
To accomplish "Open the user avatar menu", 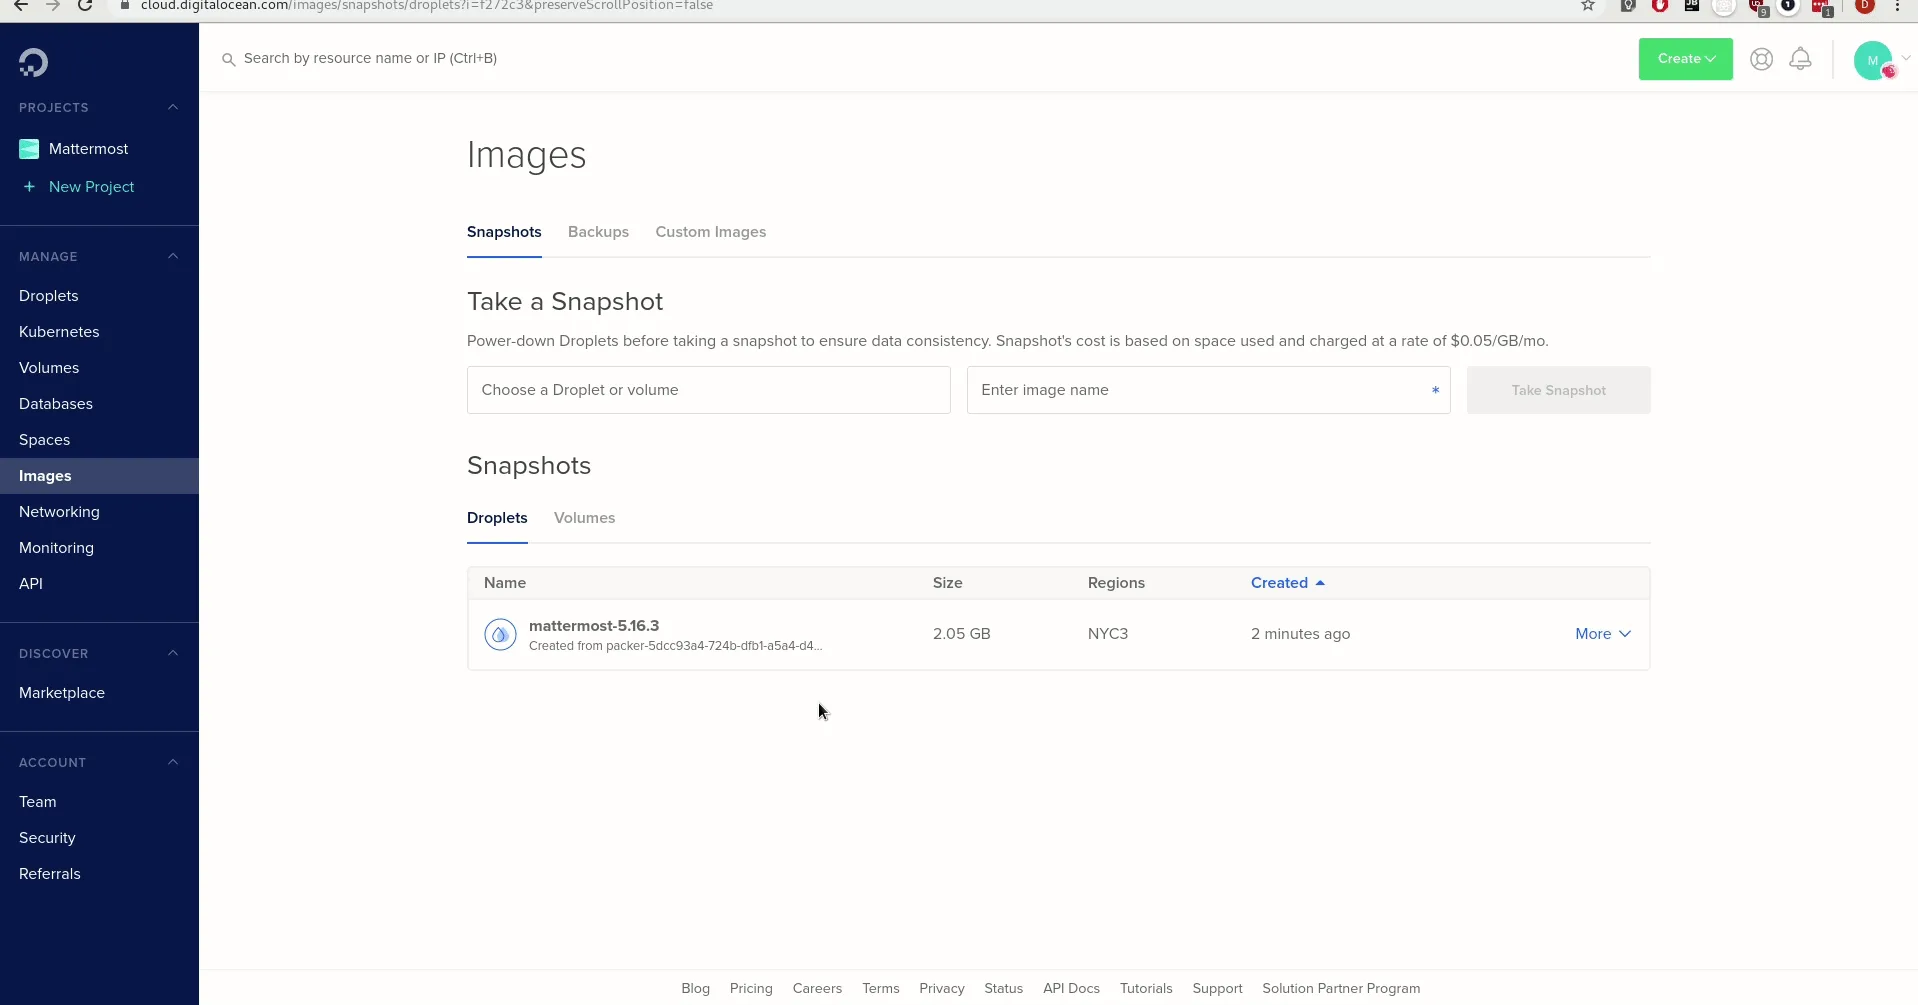I will click(x=1873, y=60).
